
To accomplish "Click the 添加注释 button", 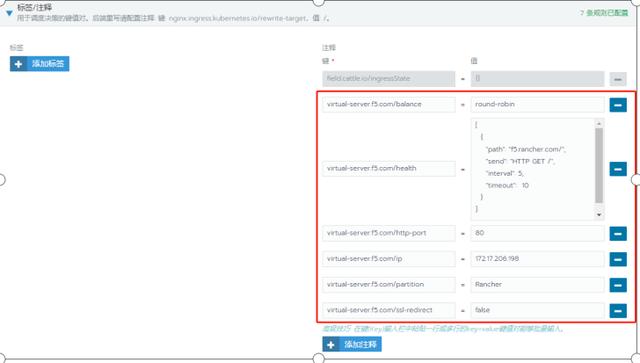I will pos(352,344).
